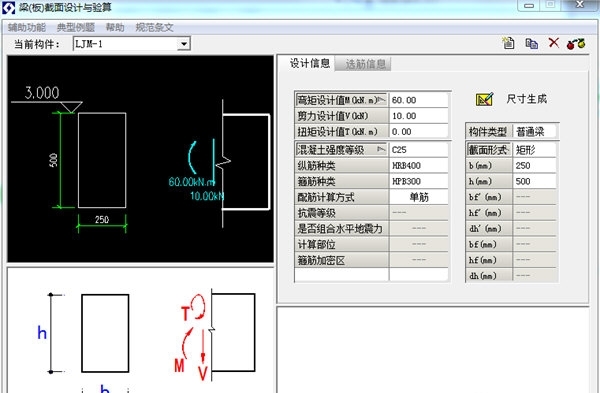The height and width of the screenshot is (393, 600).
Task: Click the 纵筋种类 label cell
Action: pos(342,165)
